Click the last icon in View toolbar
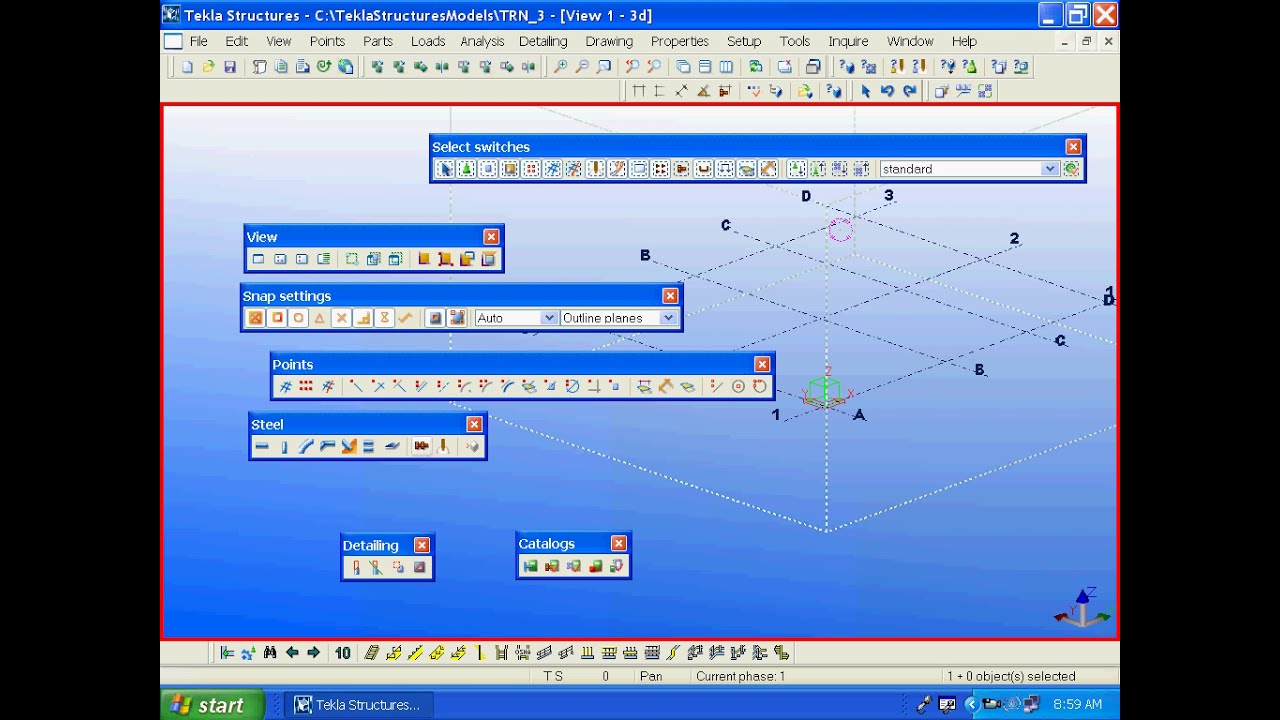The width and height of the screenshot is (1280, 720). click(488, 259)
